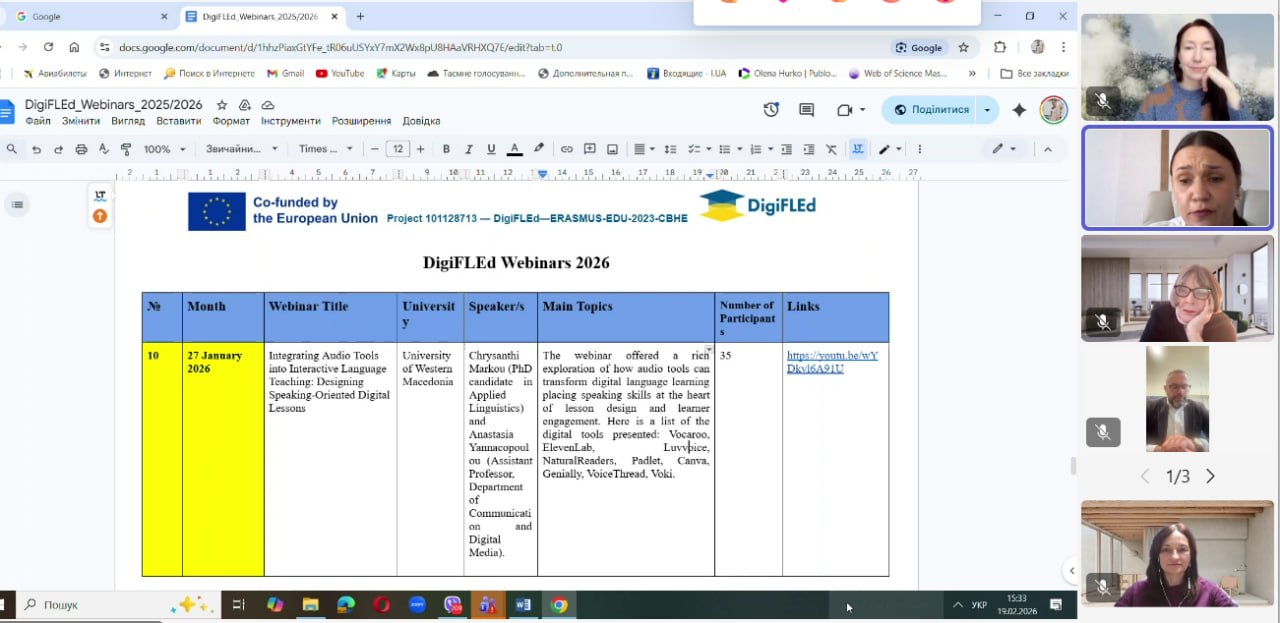
Task: Open the Вставити menu
Action: 178,121
